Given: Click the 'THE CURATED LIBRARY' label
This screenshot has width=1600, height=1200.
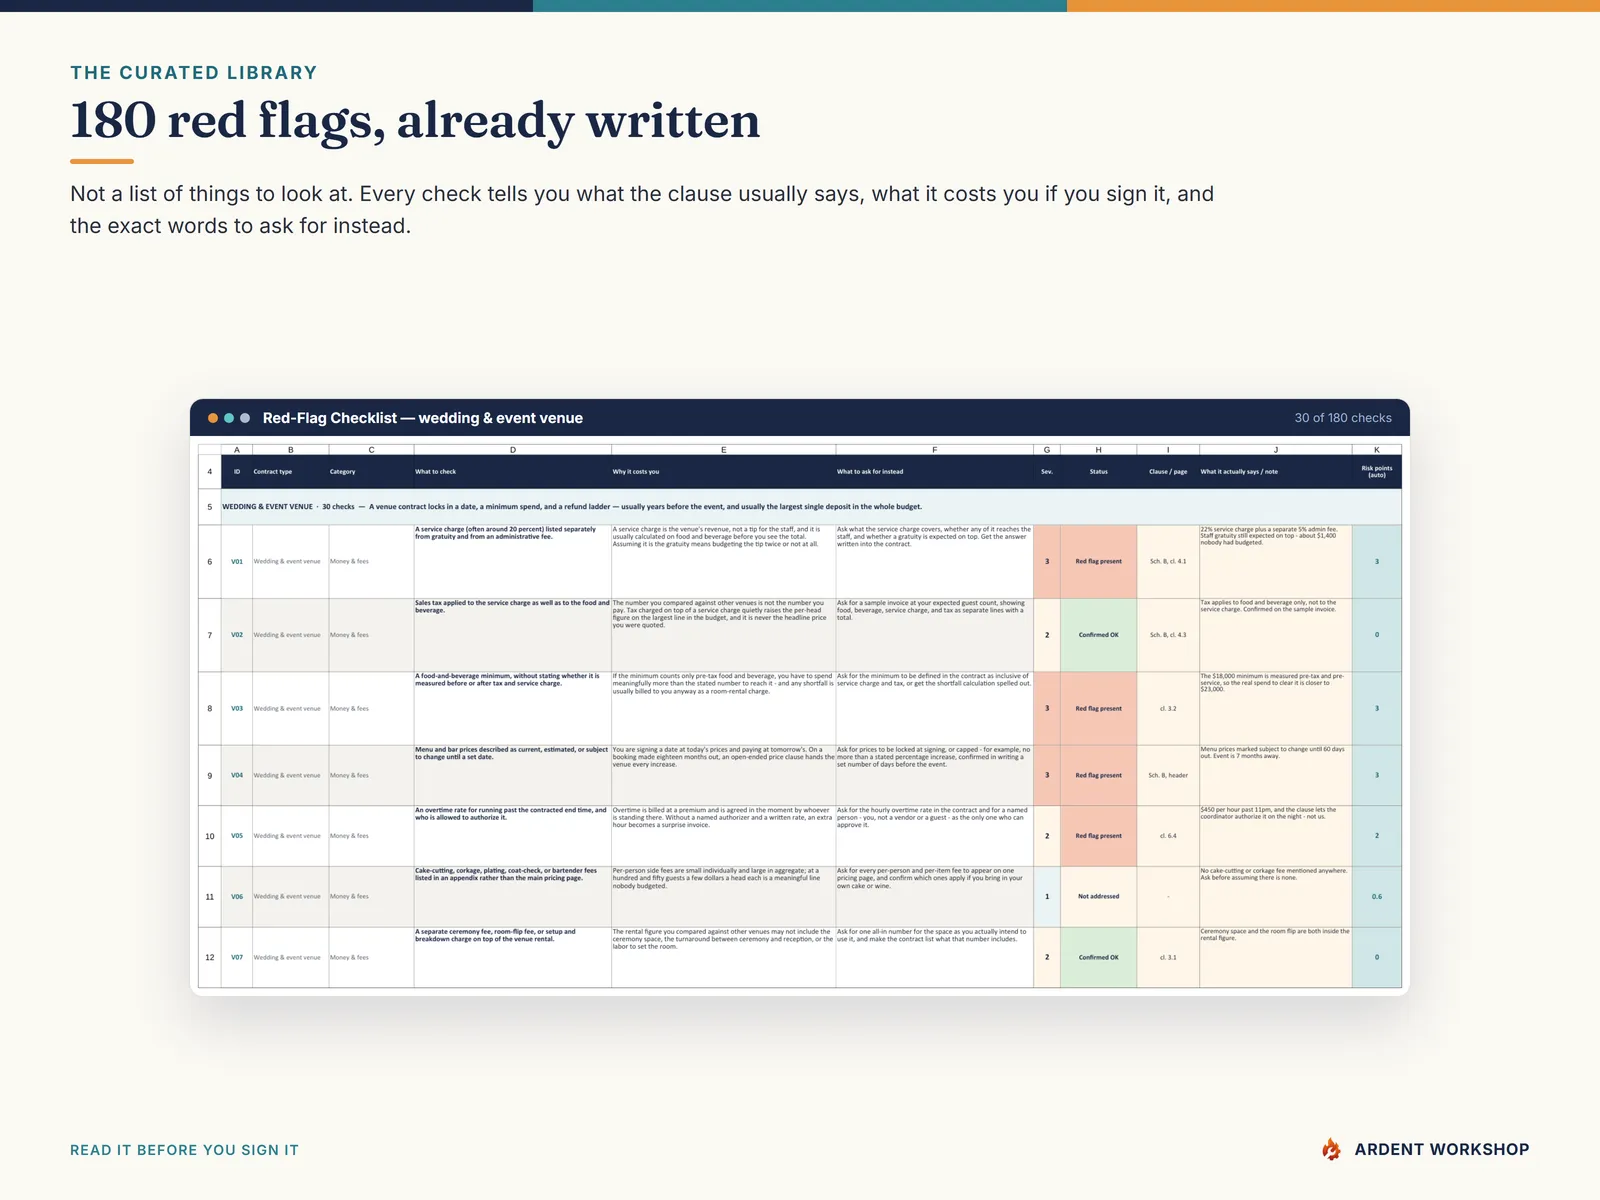Looking at the screenshot, I should [194, 73].
